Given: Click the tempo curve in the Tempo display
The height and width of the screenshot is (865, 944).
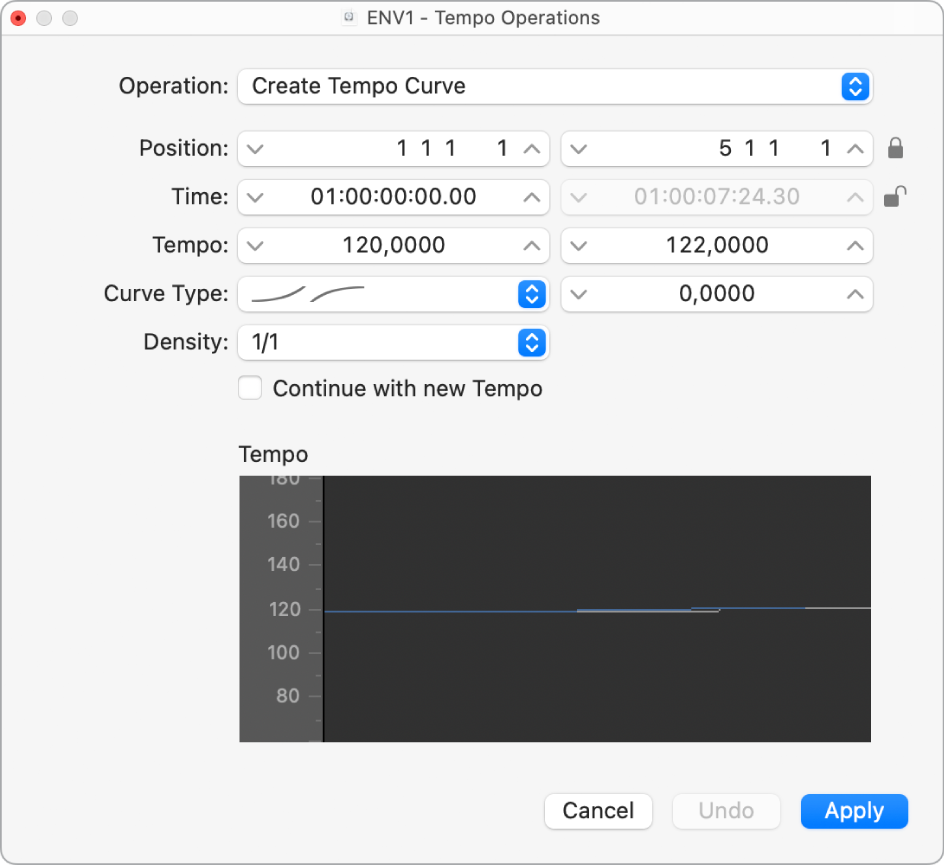Looking at the screenshot, I should (550, 610).
